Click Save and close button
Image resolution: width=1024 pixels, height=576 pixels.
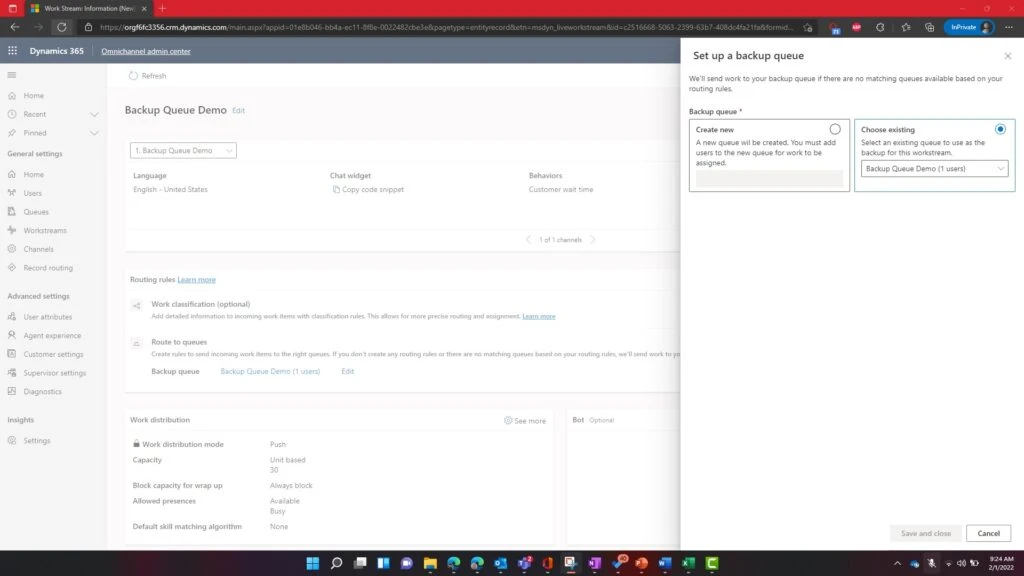925,534
